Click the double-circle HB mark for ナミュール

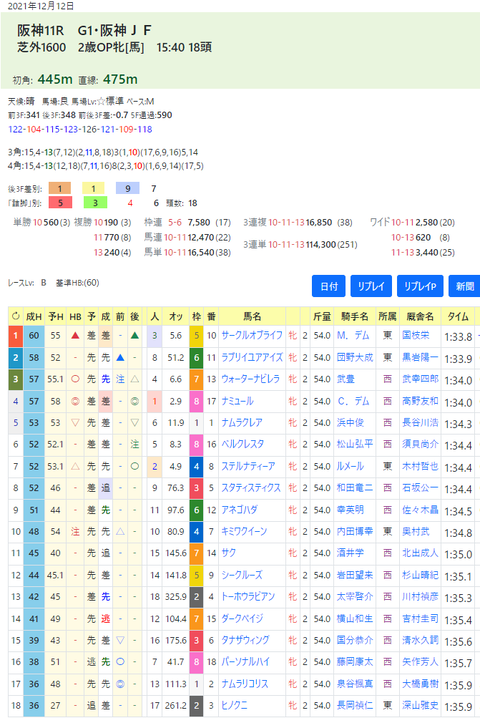75,401
